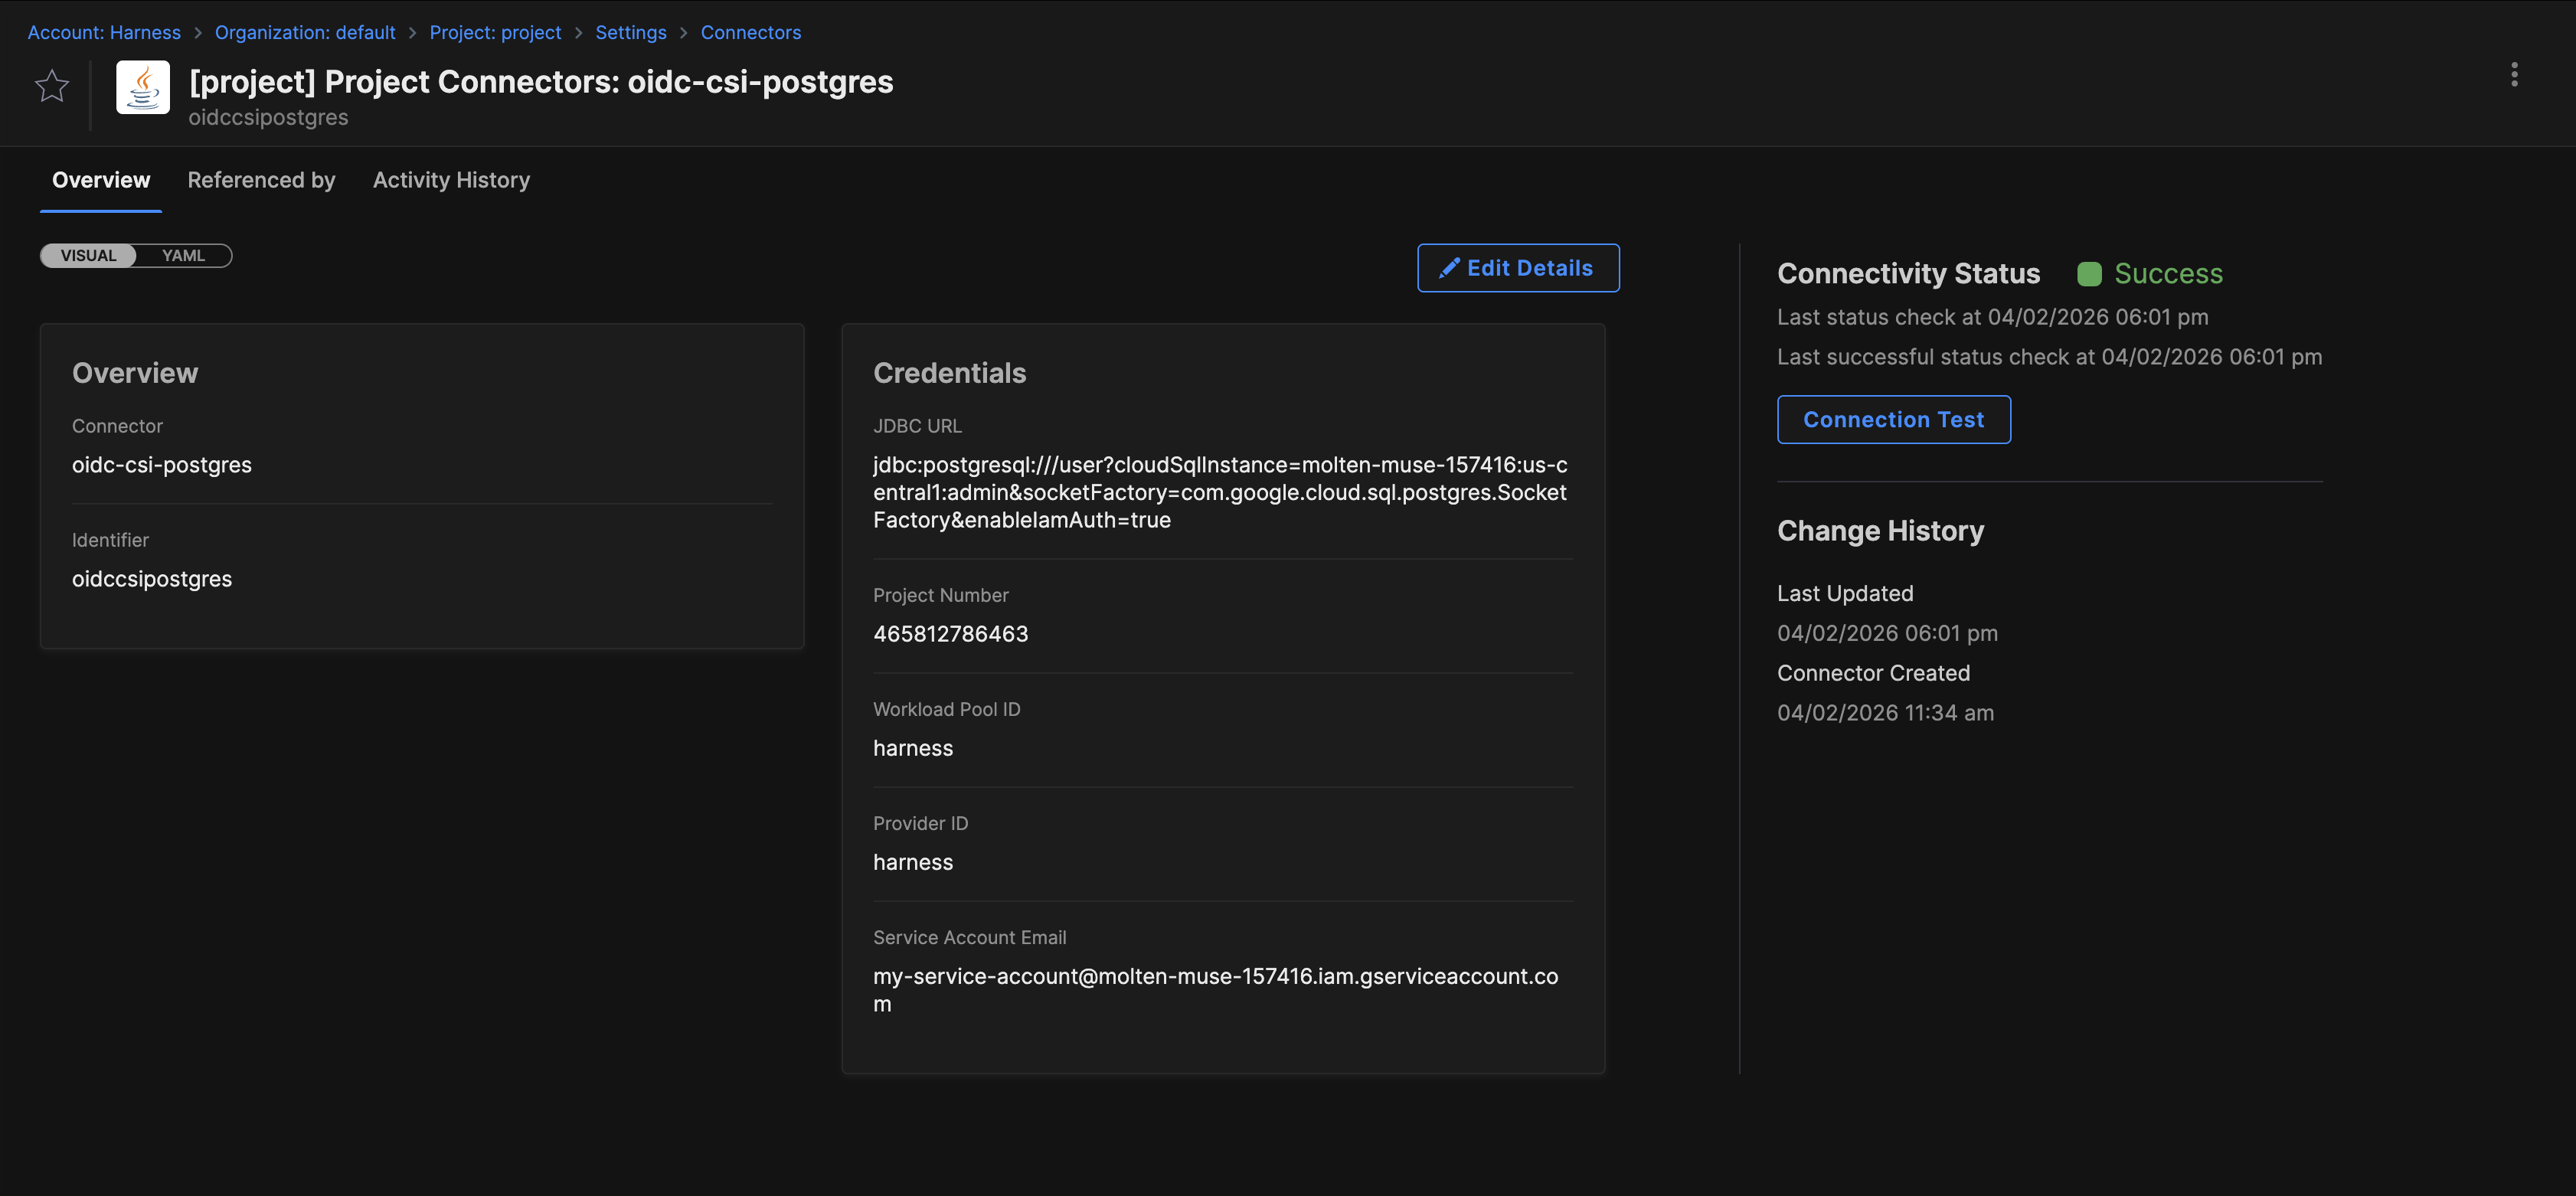
Task: Select the JDBC URL value text
Action: coord(1220,492)
